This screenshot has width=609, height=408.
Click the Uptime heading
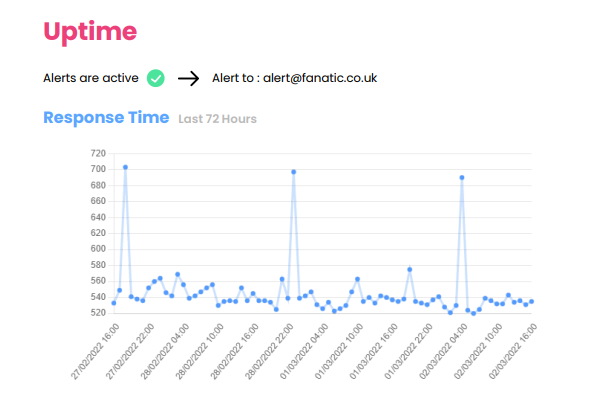click(90, 32)
